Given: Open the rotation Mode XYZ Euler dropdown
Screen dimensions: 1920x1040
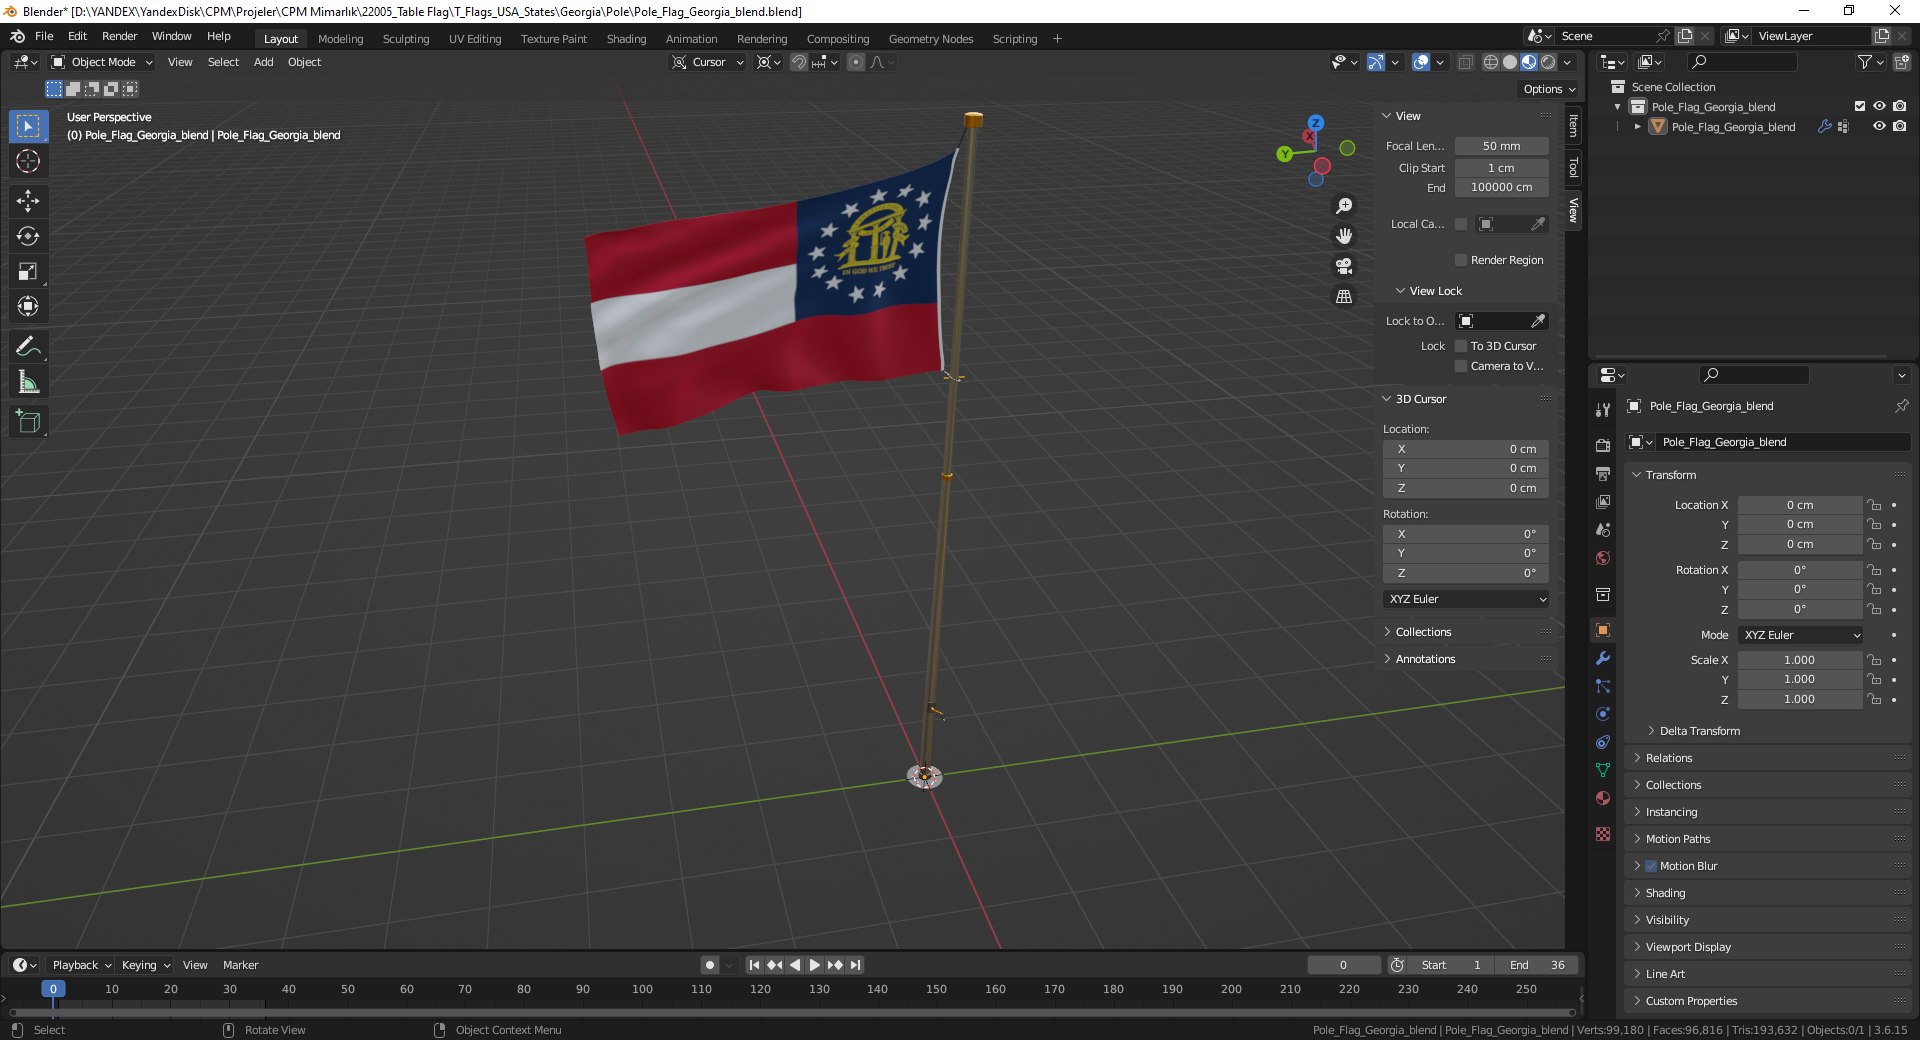Looking at the screenshot, I should click(x=1800, y=635).
